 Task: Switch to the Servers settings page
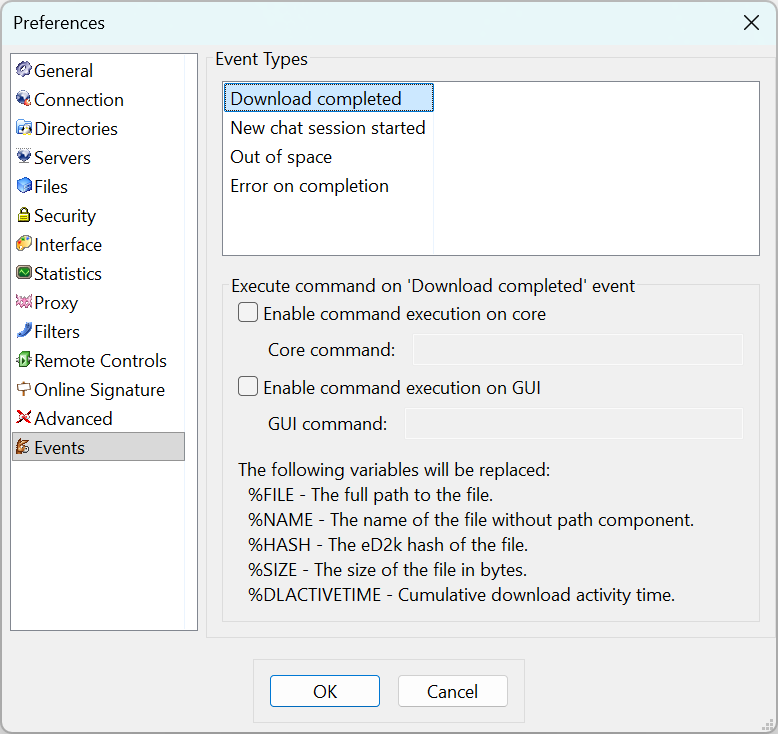click(x=98, y=157)
